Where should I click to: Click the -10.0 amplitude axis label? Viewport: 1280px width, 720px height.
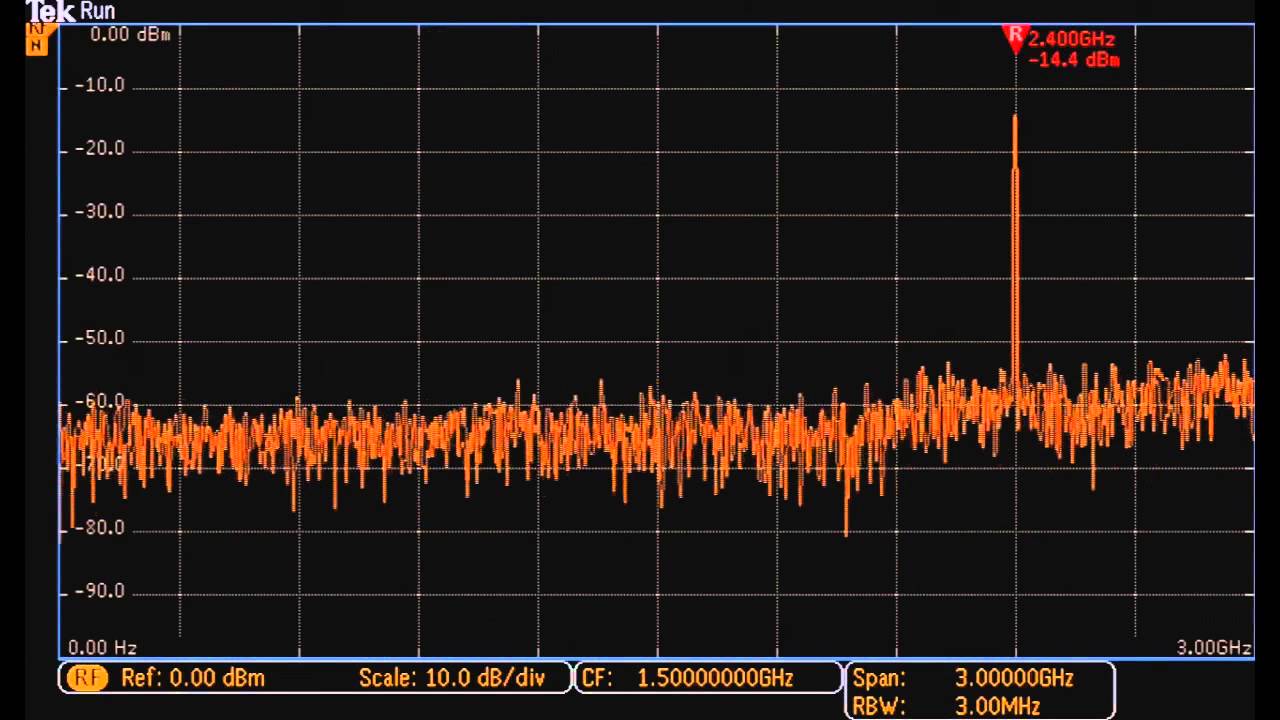pyautogui.click(x=99, y=86)
